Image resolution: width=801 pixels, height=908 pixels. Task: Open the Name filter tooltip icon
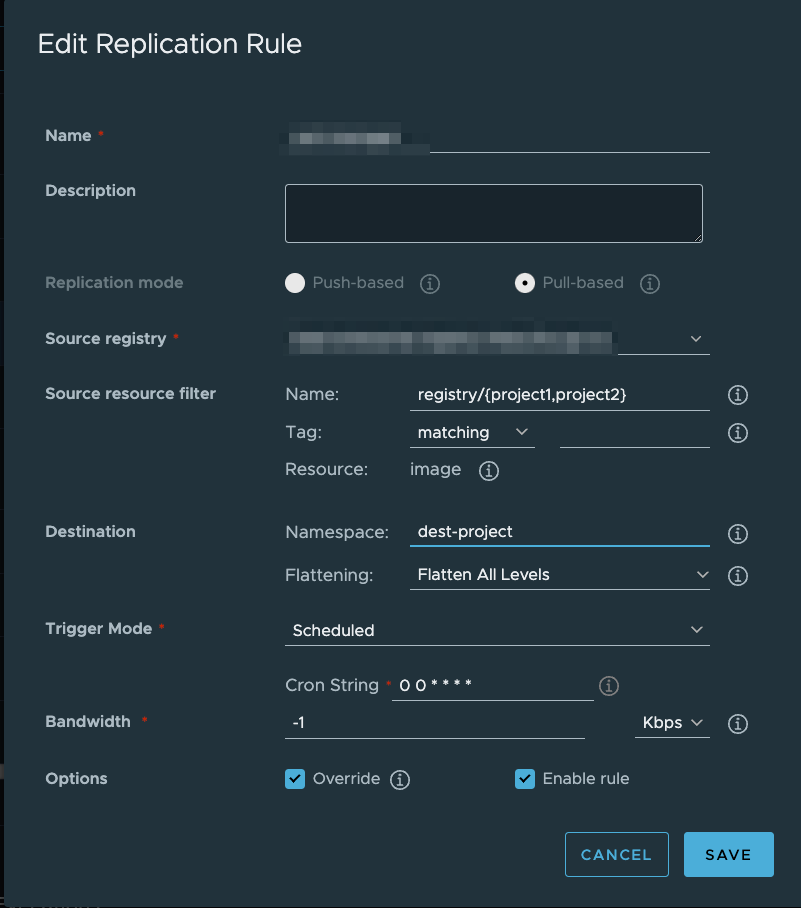click(x=737, y=395)
